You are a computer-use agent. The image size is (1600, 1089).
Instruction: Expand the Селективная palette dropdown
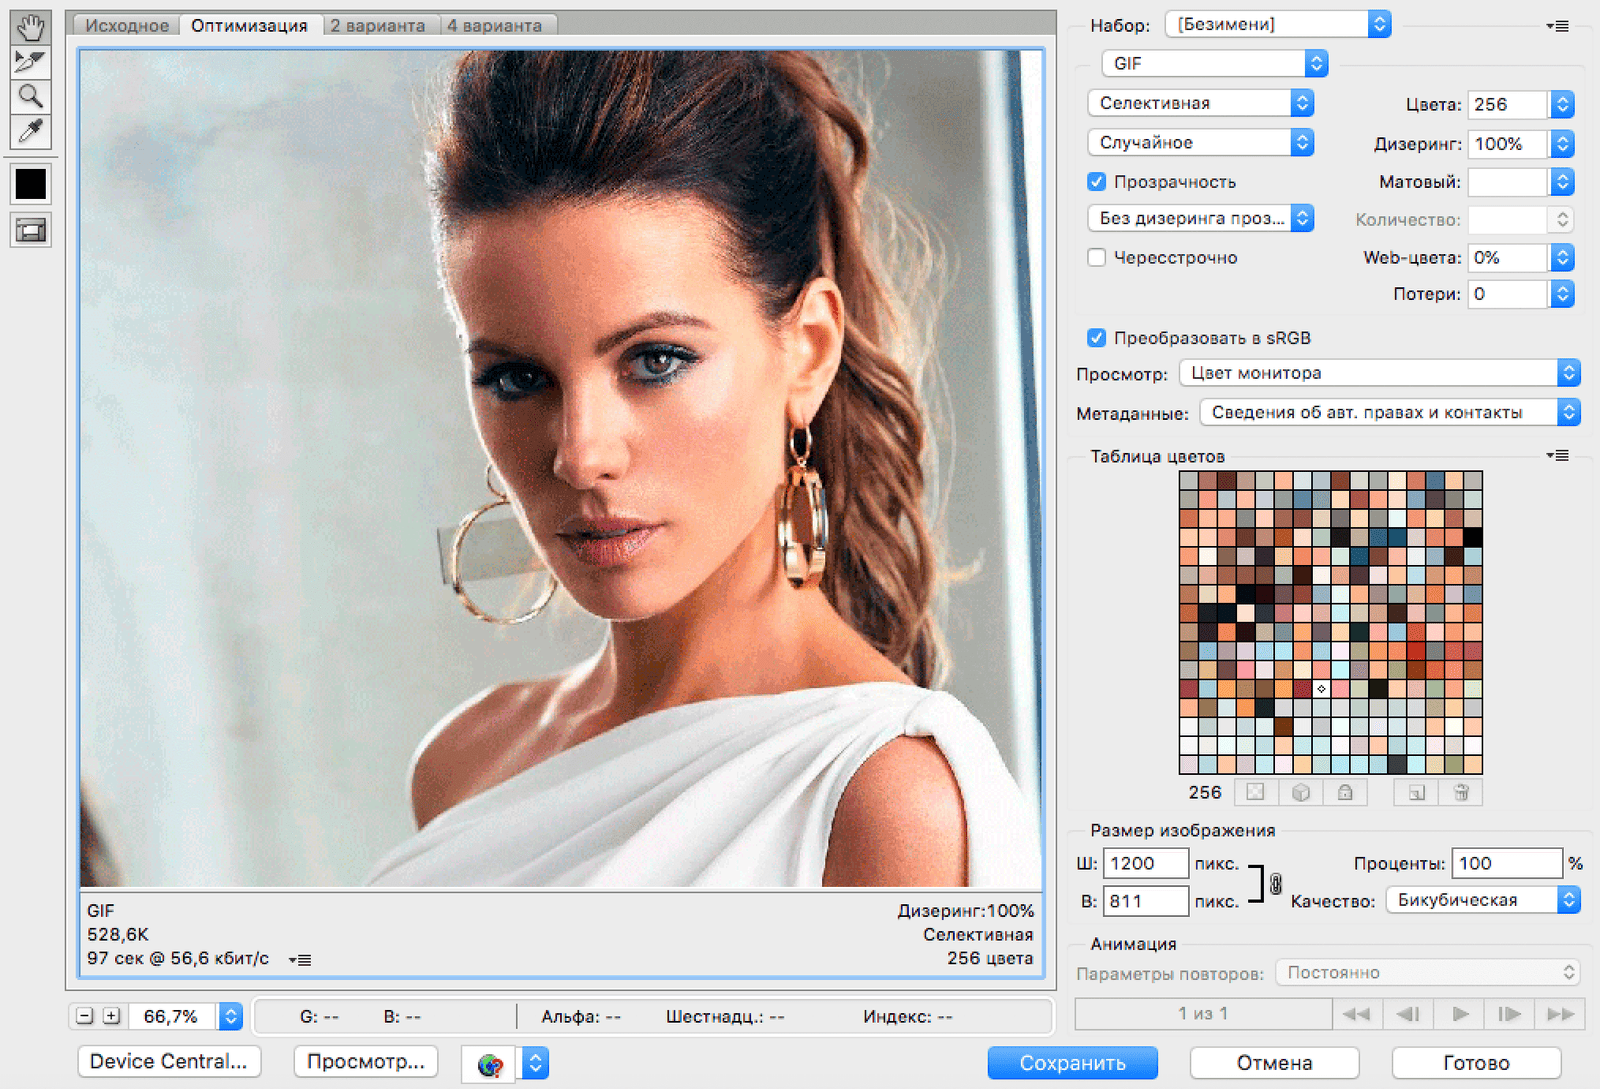[x=1200, y=103]
